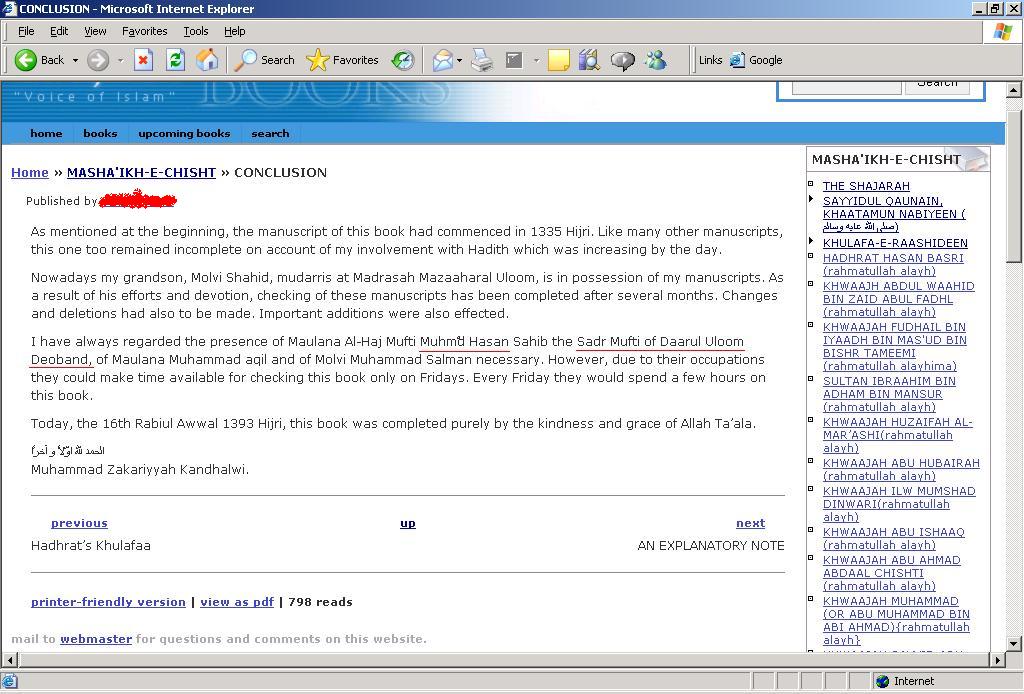Open HADHRAT HASAN BASRI sidebar link
This screenshot has width=1024, height=694.
(893, 264)
